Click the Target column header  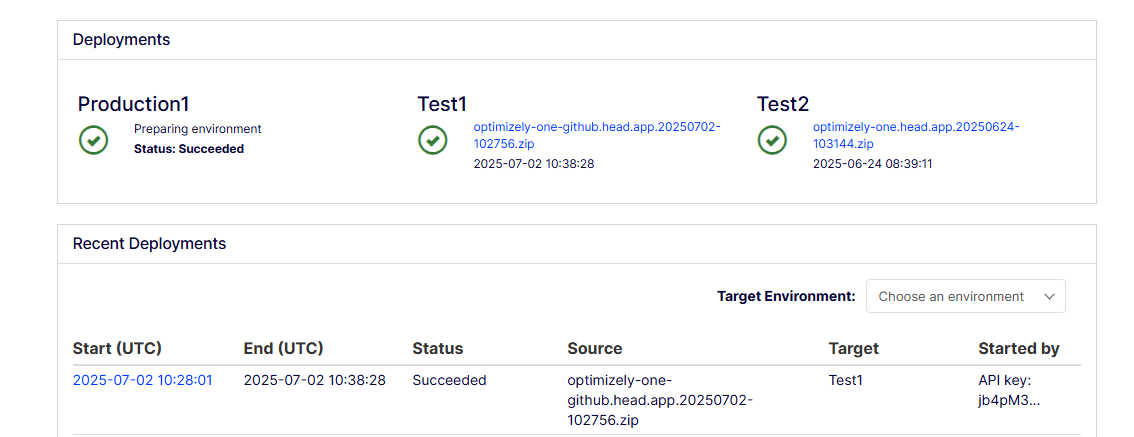point(854,348)
